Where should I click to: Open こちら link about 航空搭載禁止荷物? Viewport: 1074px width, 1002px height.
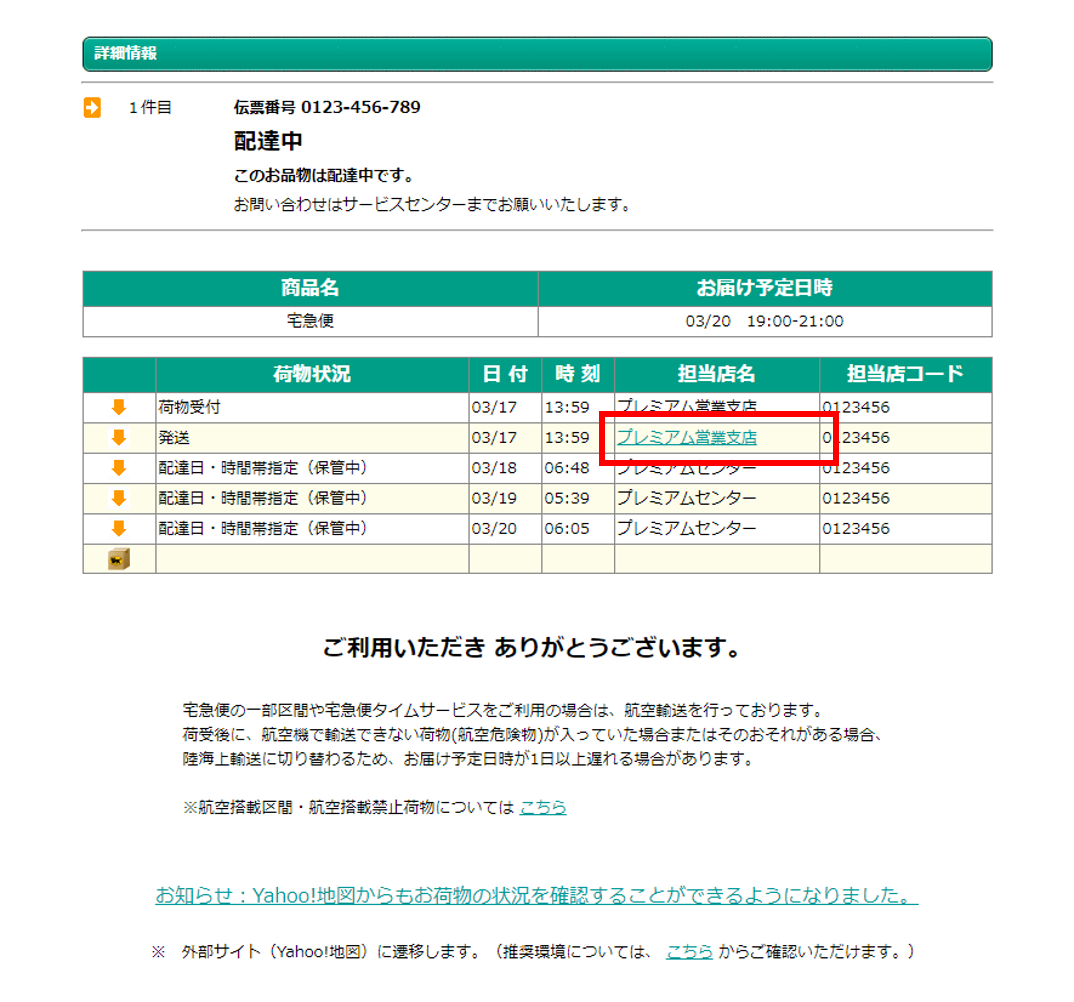click(x=542, y=807)
